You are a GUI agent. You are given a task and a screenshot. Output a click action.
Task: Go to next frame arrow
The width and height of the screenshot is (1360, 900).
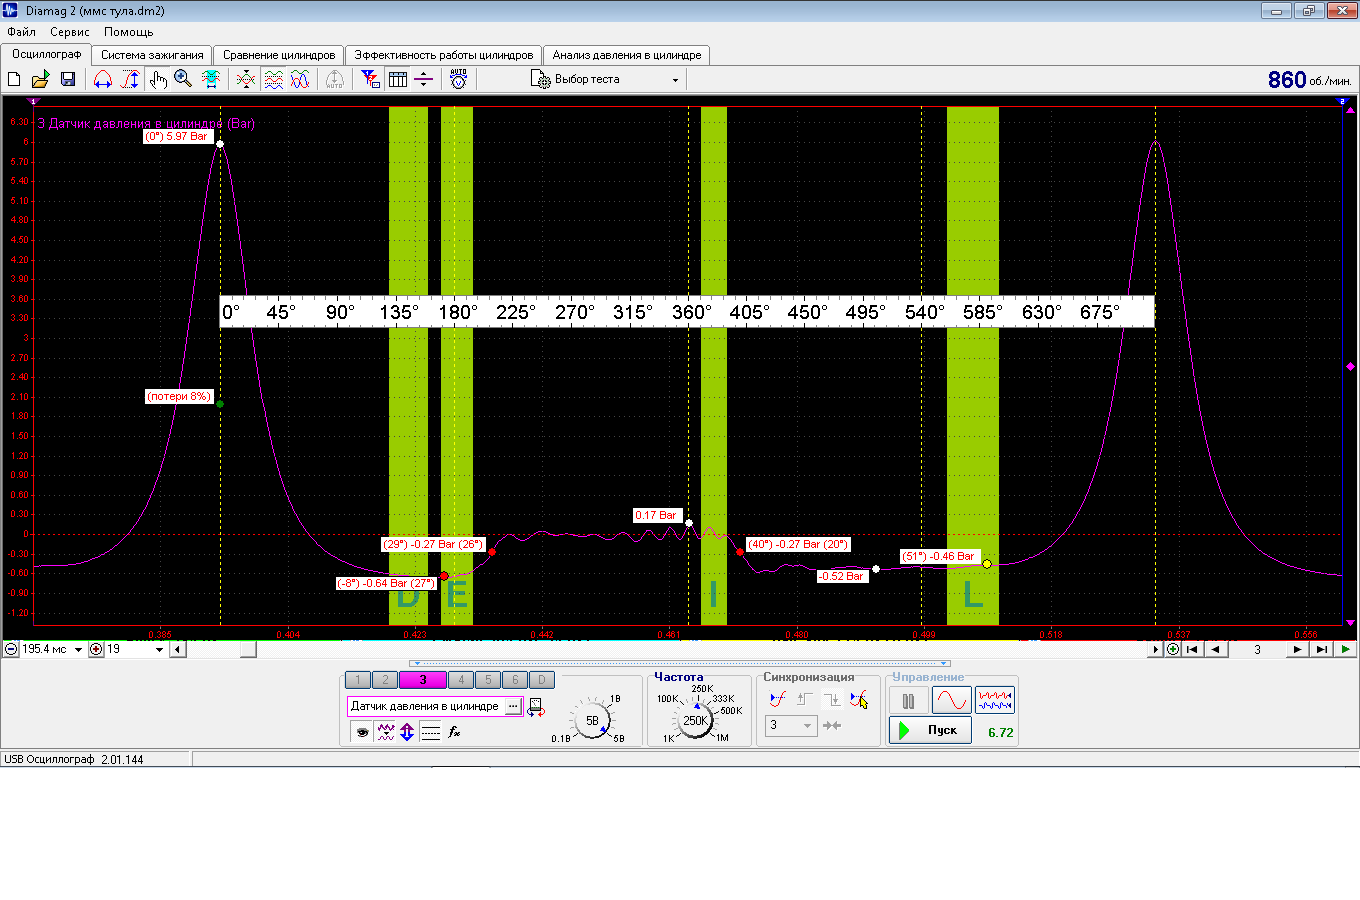(1297, 649)
